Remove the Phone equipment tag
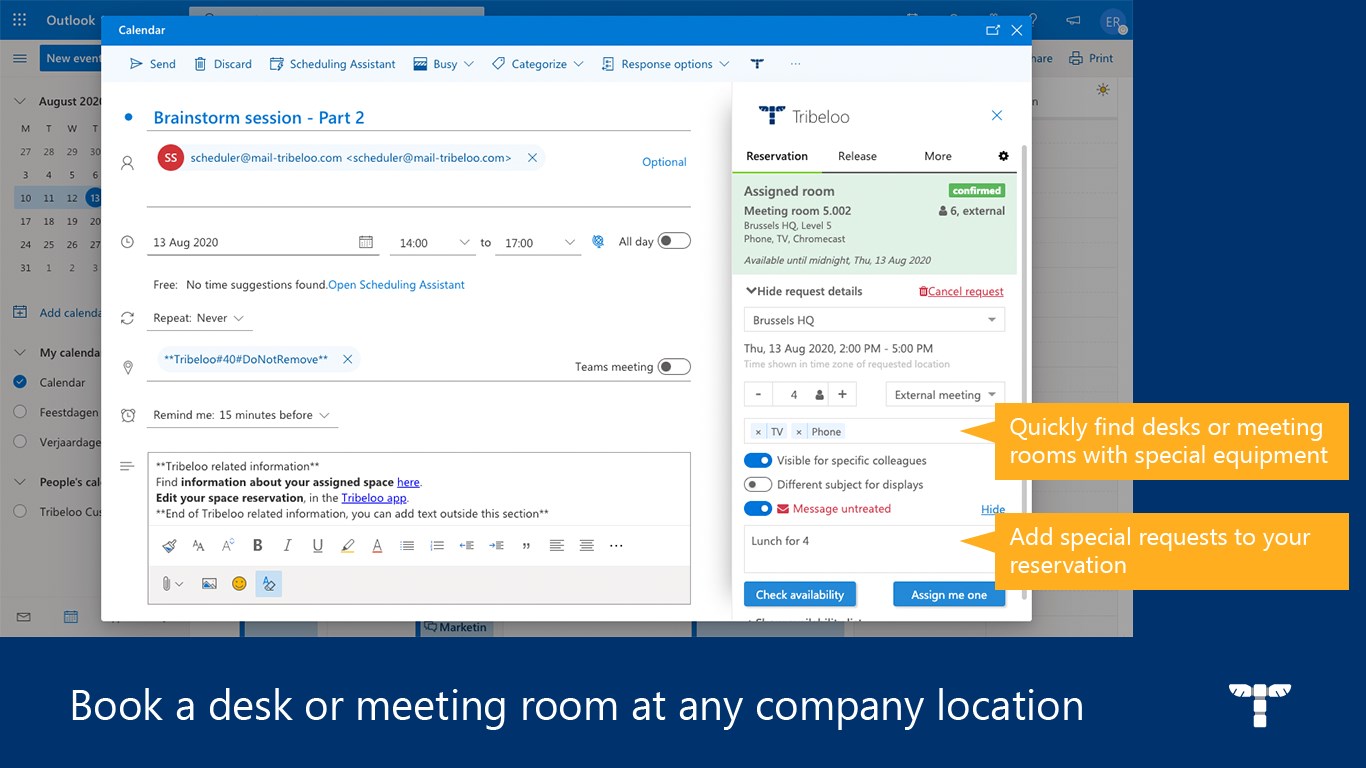Screen dimensions: 1366x768 point(798,432)
